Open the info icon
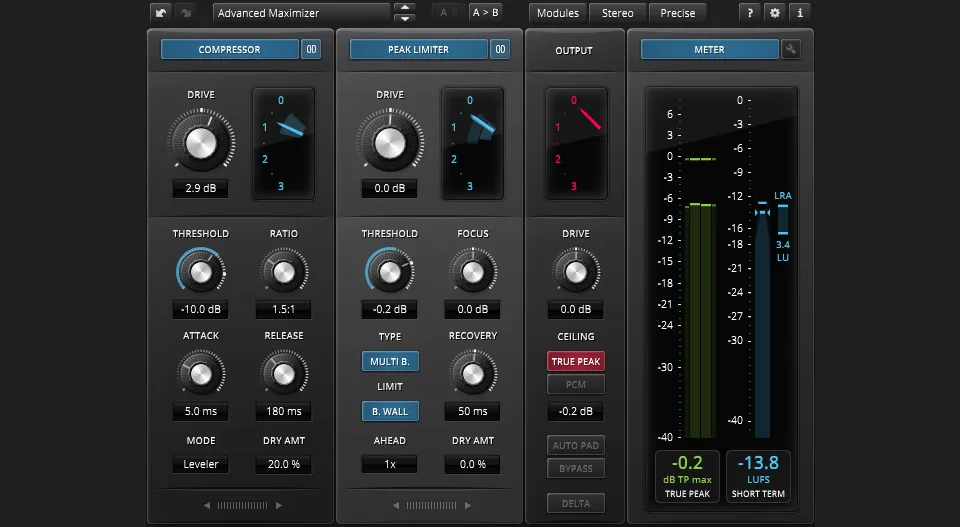Image resolution: width=960 pixels, height=527 pixels. pyautogui.click(x=800, y=13)
